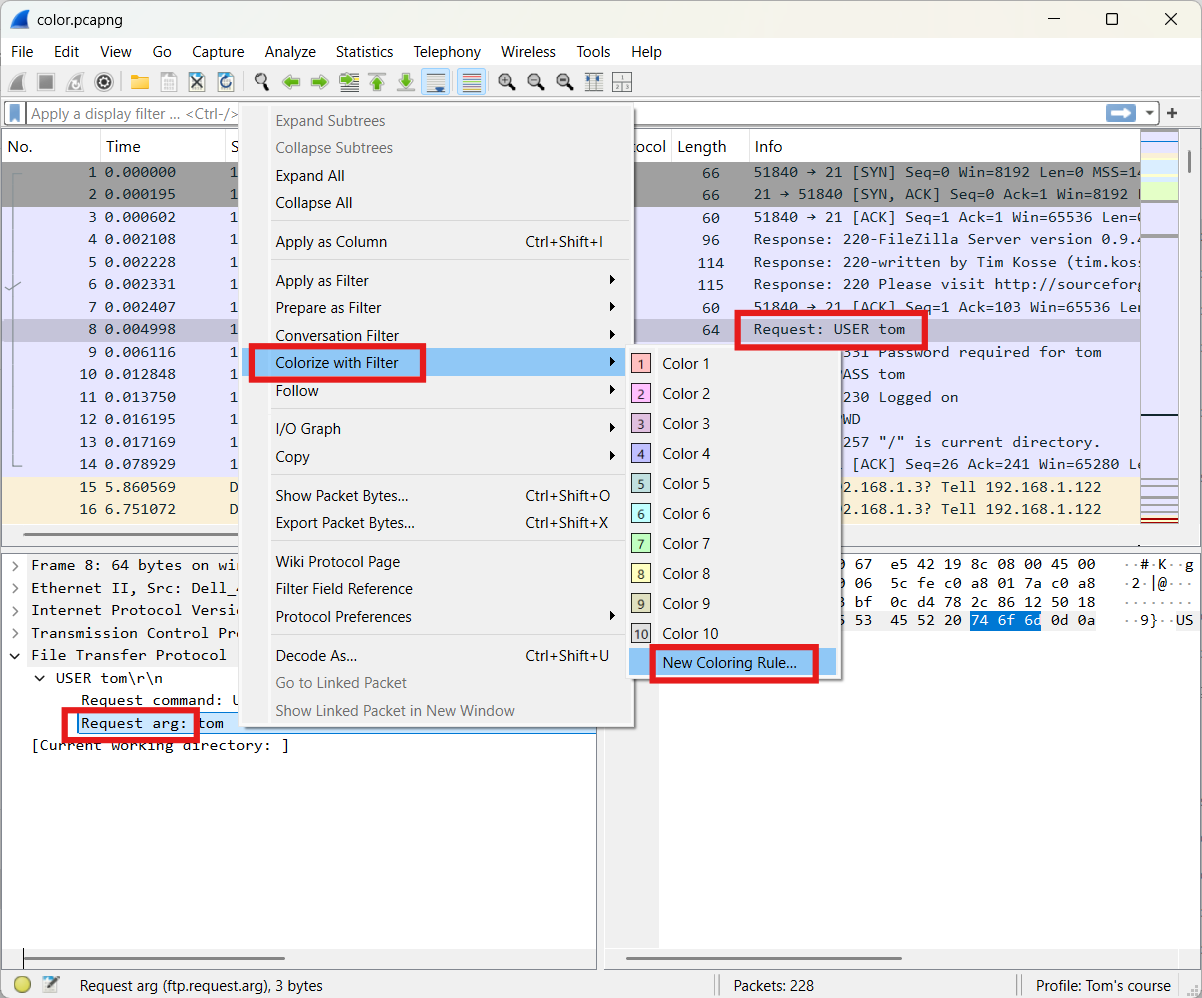1202x998 pixels.
Task: Click the apply display filter arrow button
Action: pyautogui.click(x=1121, y=113)
